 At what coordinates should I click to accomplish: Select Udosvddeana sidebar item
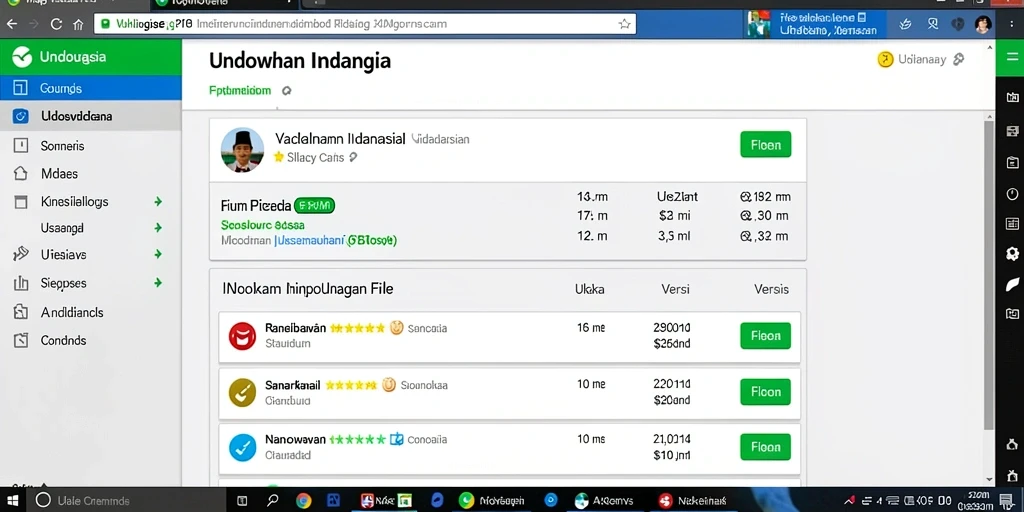click(91, 116)
